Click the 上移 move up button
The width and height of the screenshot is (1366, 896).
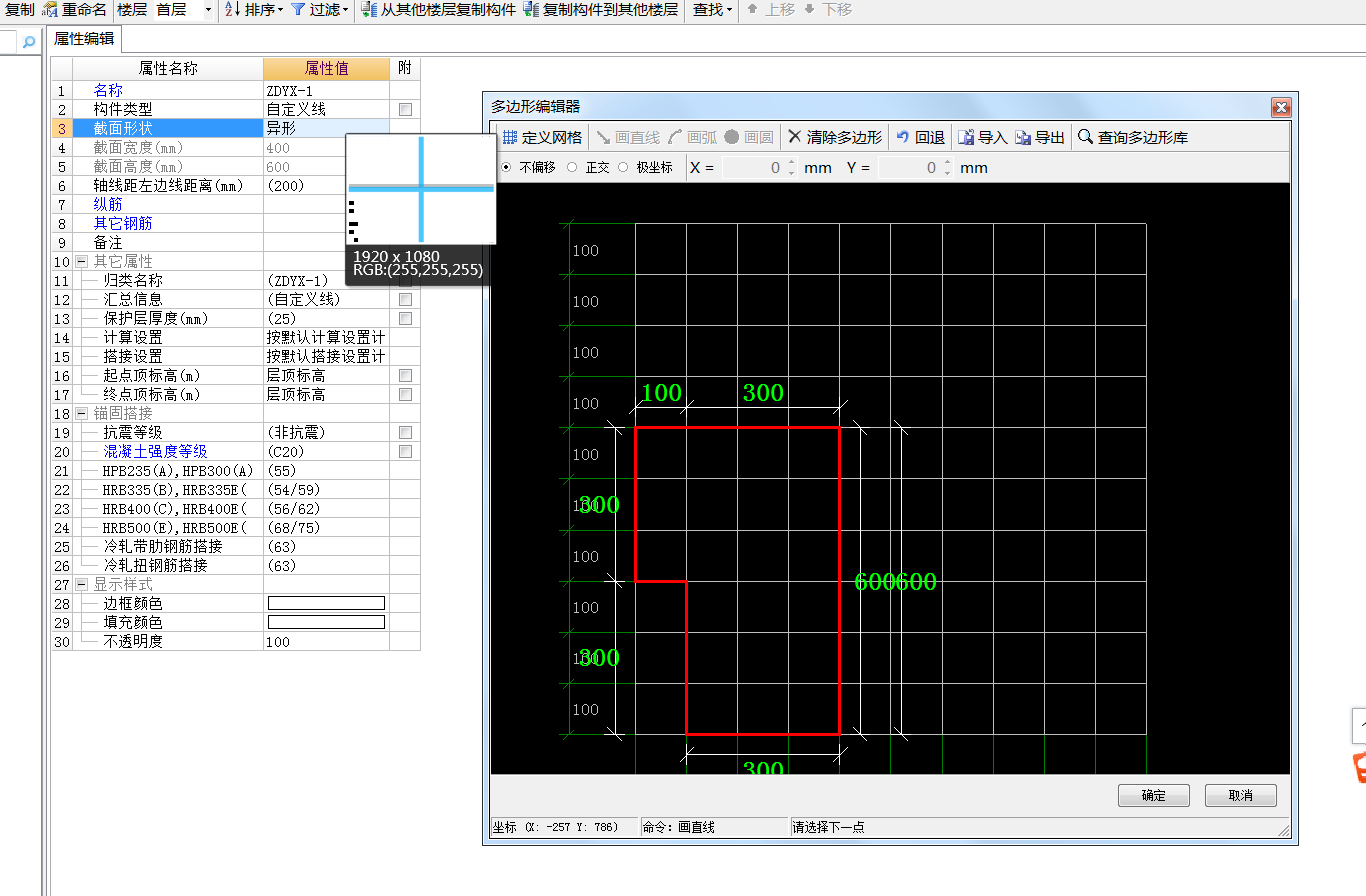point(772,9)
